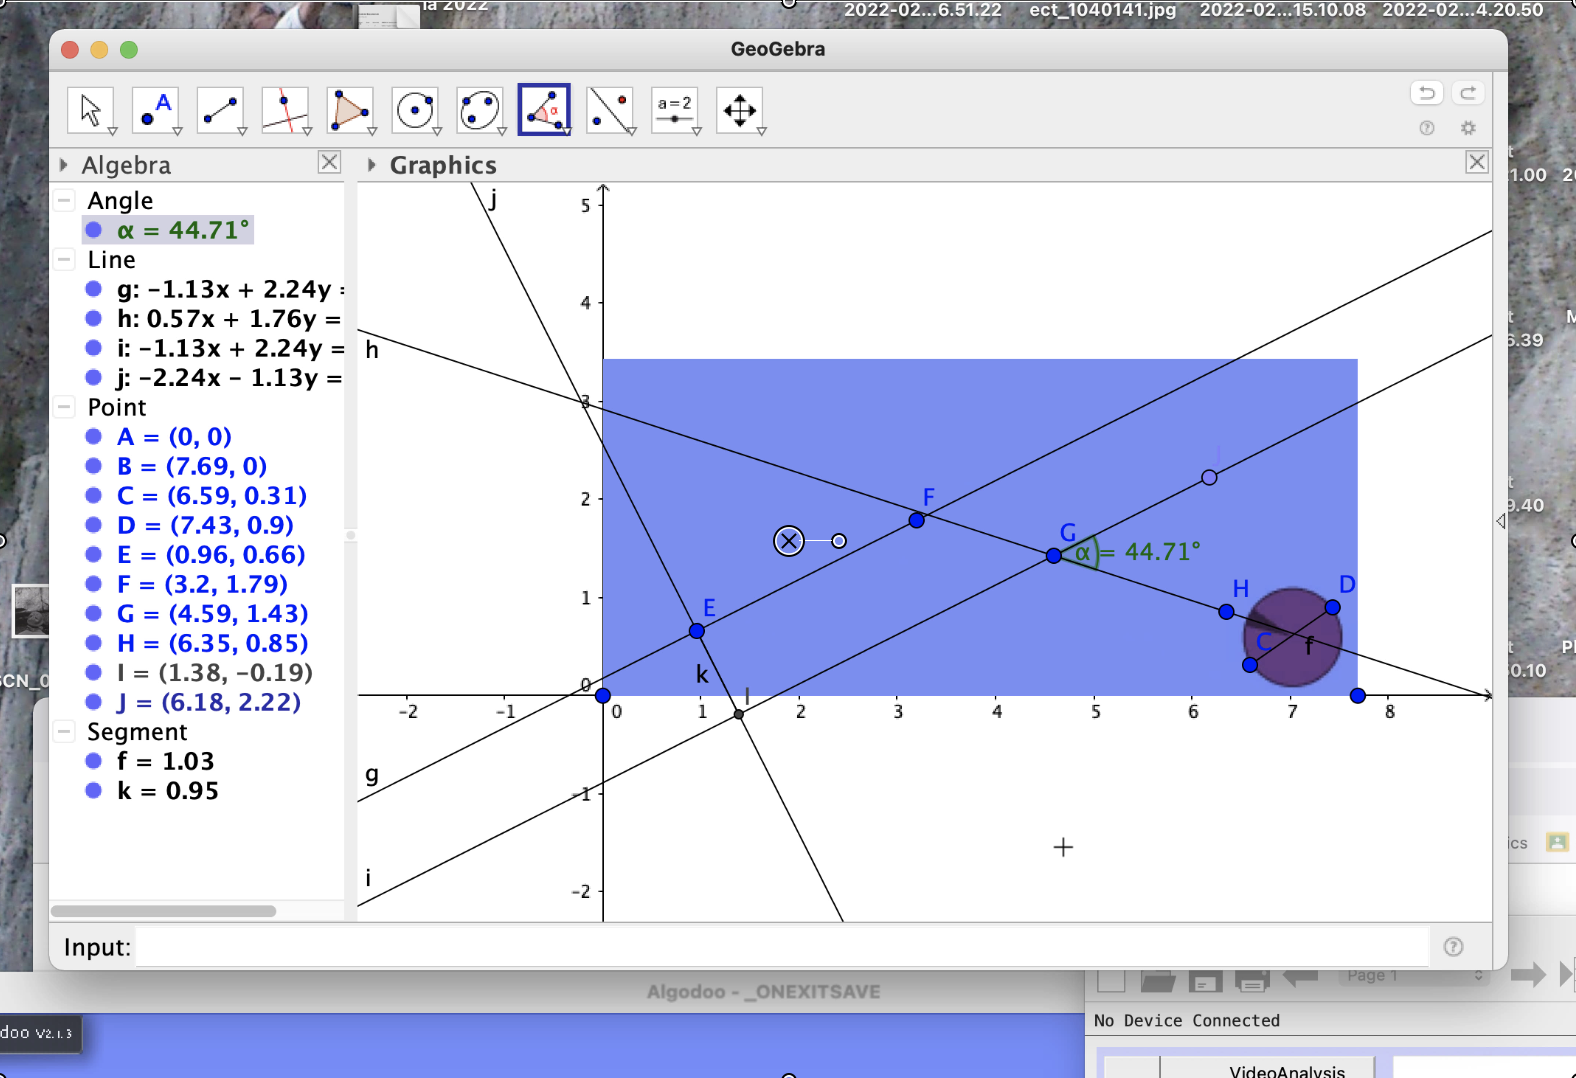Select the Perpendicular Line tool
The width and height of the screenshot is (1576, 1078).
285,110
